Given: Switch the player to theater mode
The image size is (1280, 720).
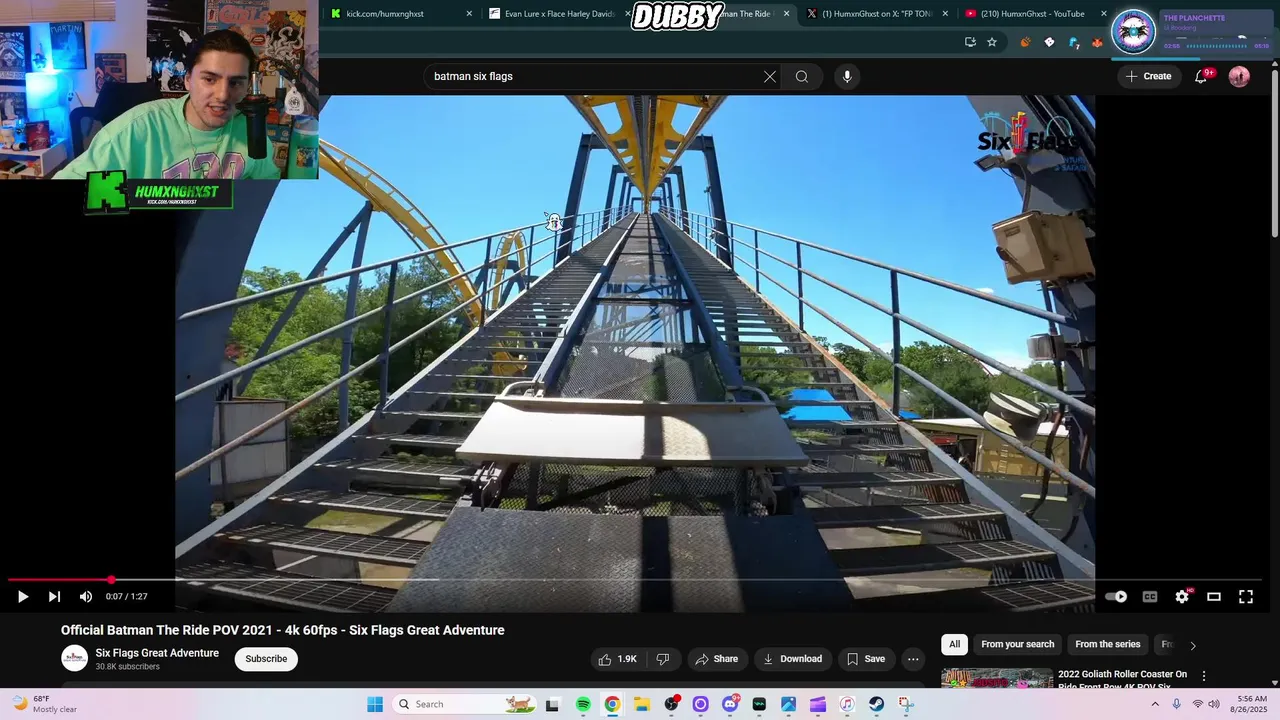Looking at the screenshot, I should [1214, 597].
